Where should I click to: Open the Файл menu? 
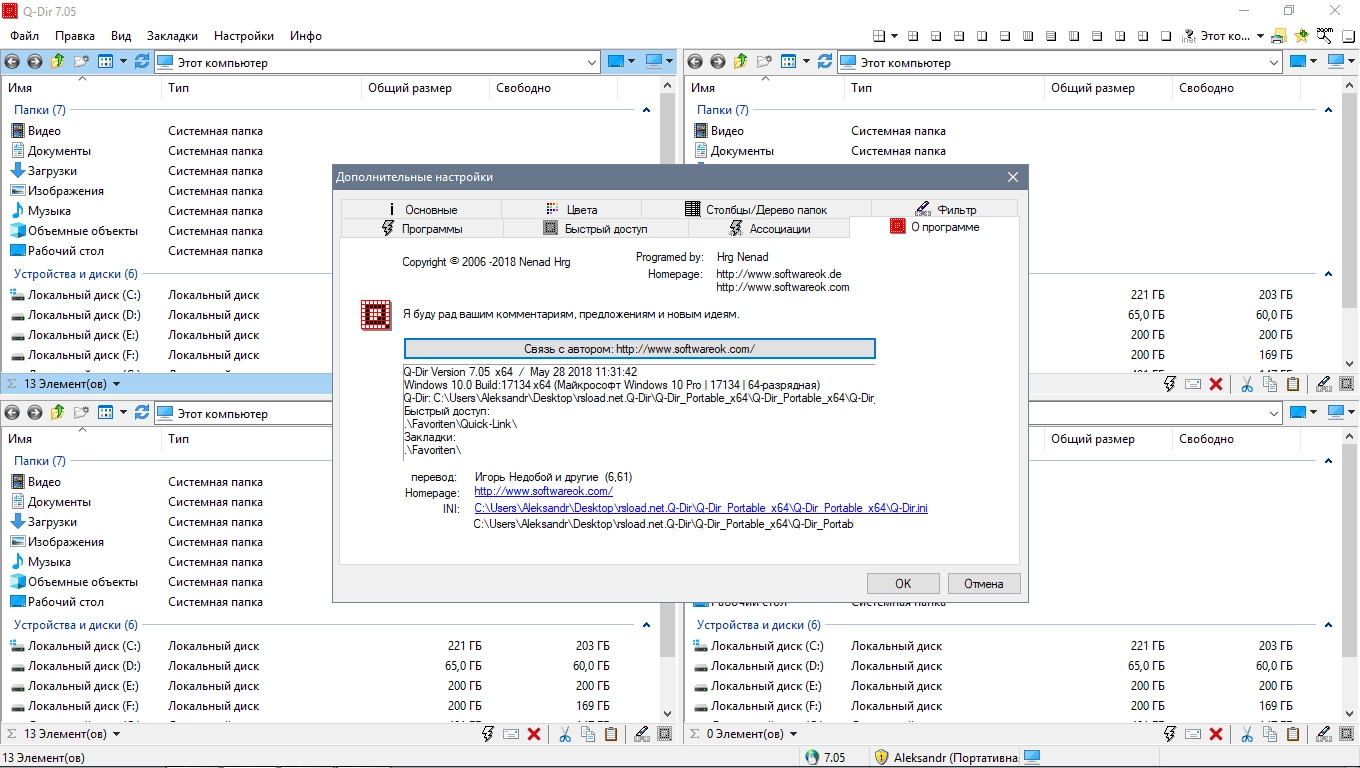(x=25, y=36)
